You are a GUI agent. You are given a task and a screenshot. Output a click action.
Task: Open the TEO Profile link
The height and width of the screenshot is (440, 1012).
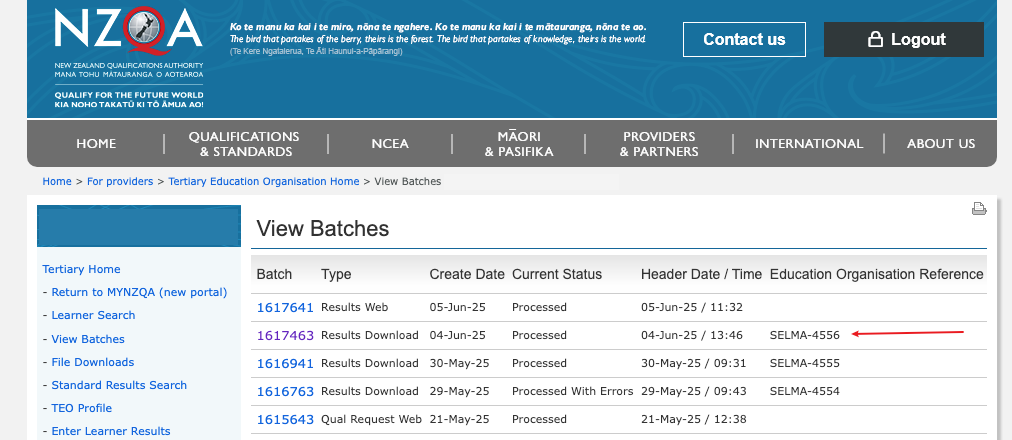81,408
